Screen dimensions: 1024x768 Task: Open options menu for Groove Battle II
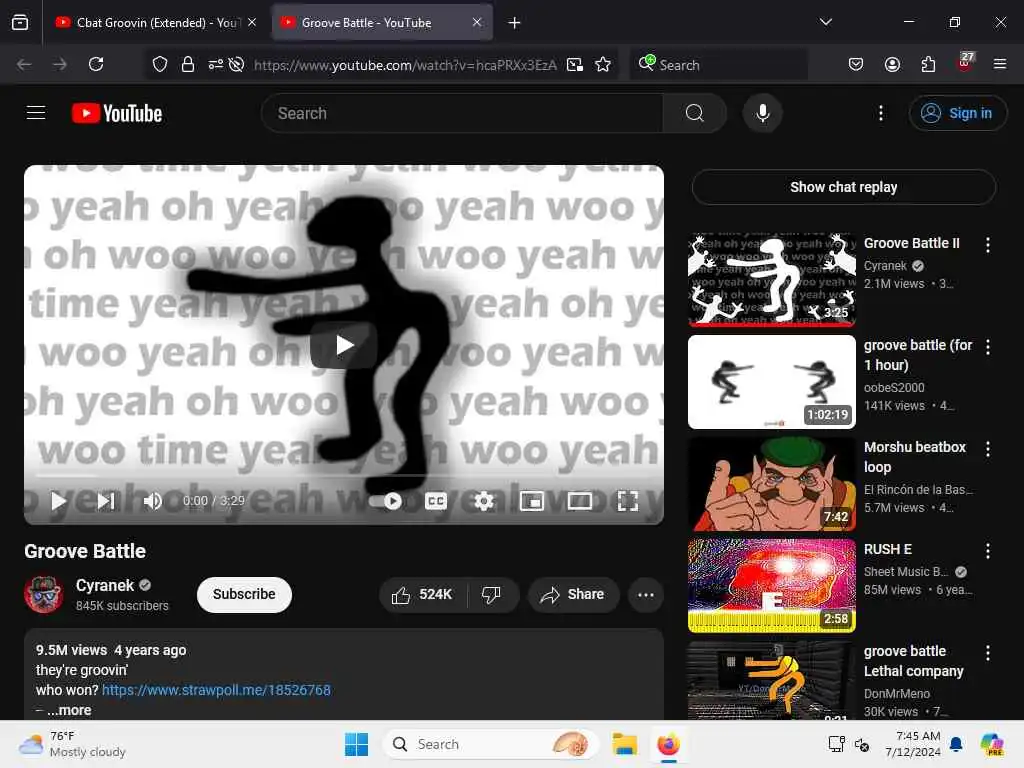pos(987,245)
